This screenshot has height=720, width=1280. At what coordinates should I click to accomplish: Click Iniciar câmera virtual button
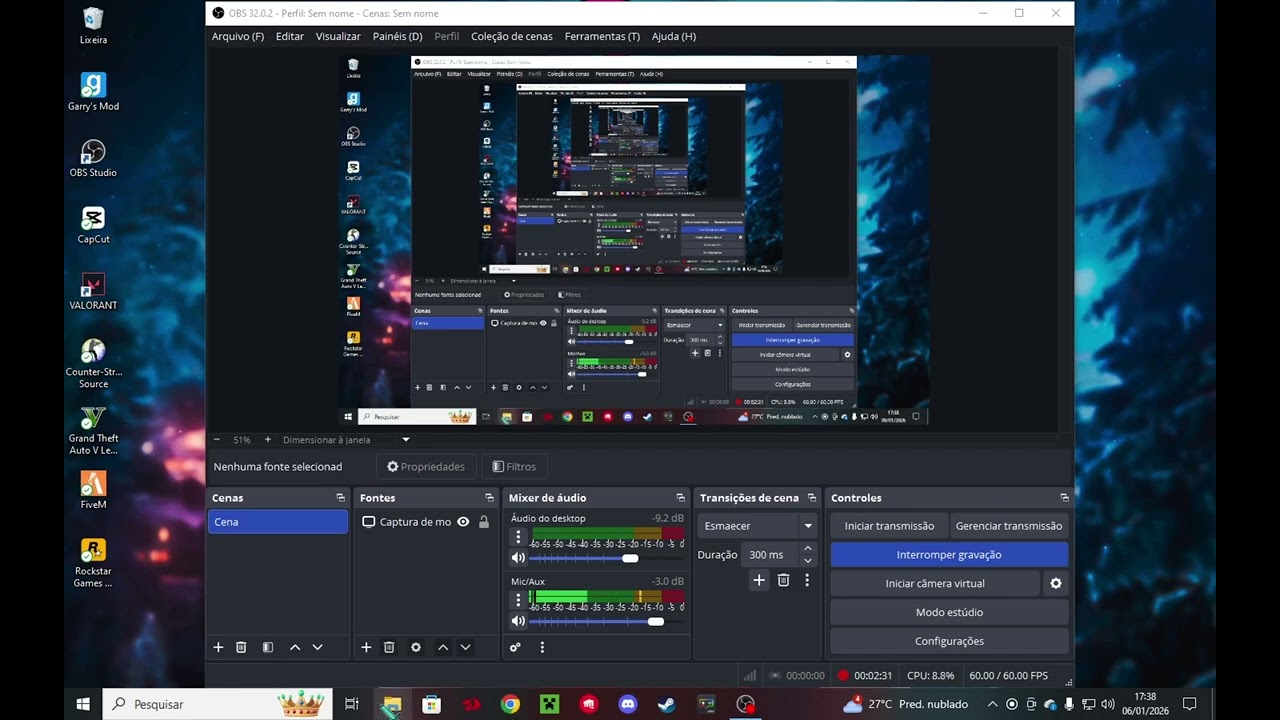[x=935, y=583]
